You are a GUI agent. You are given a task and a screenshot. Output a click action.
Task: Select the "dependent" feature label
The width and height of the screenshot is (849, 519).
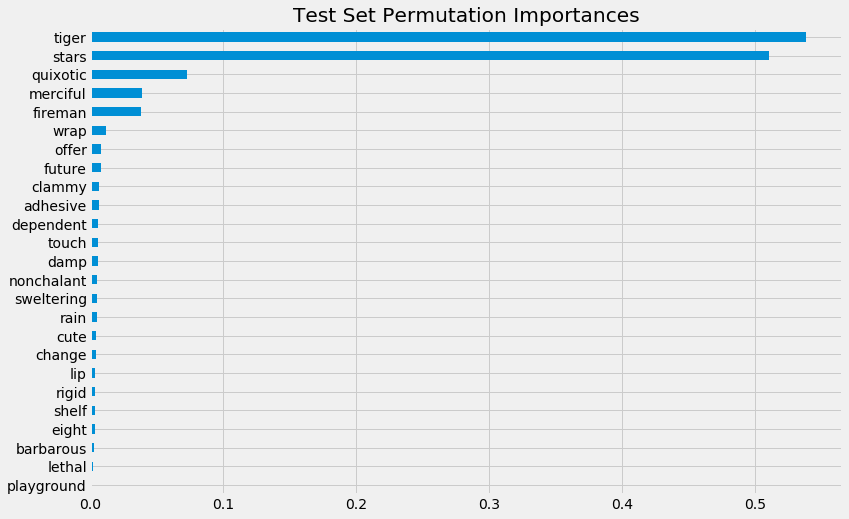[x=49, y=225]
